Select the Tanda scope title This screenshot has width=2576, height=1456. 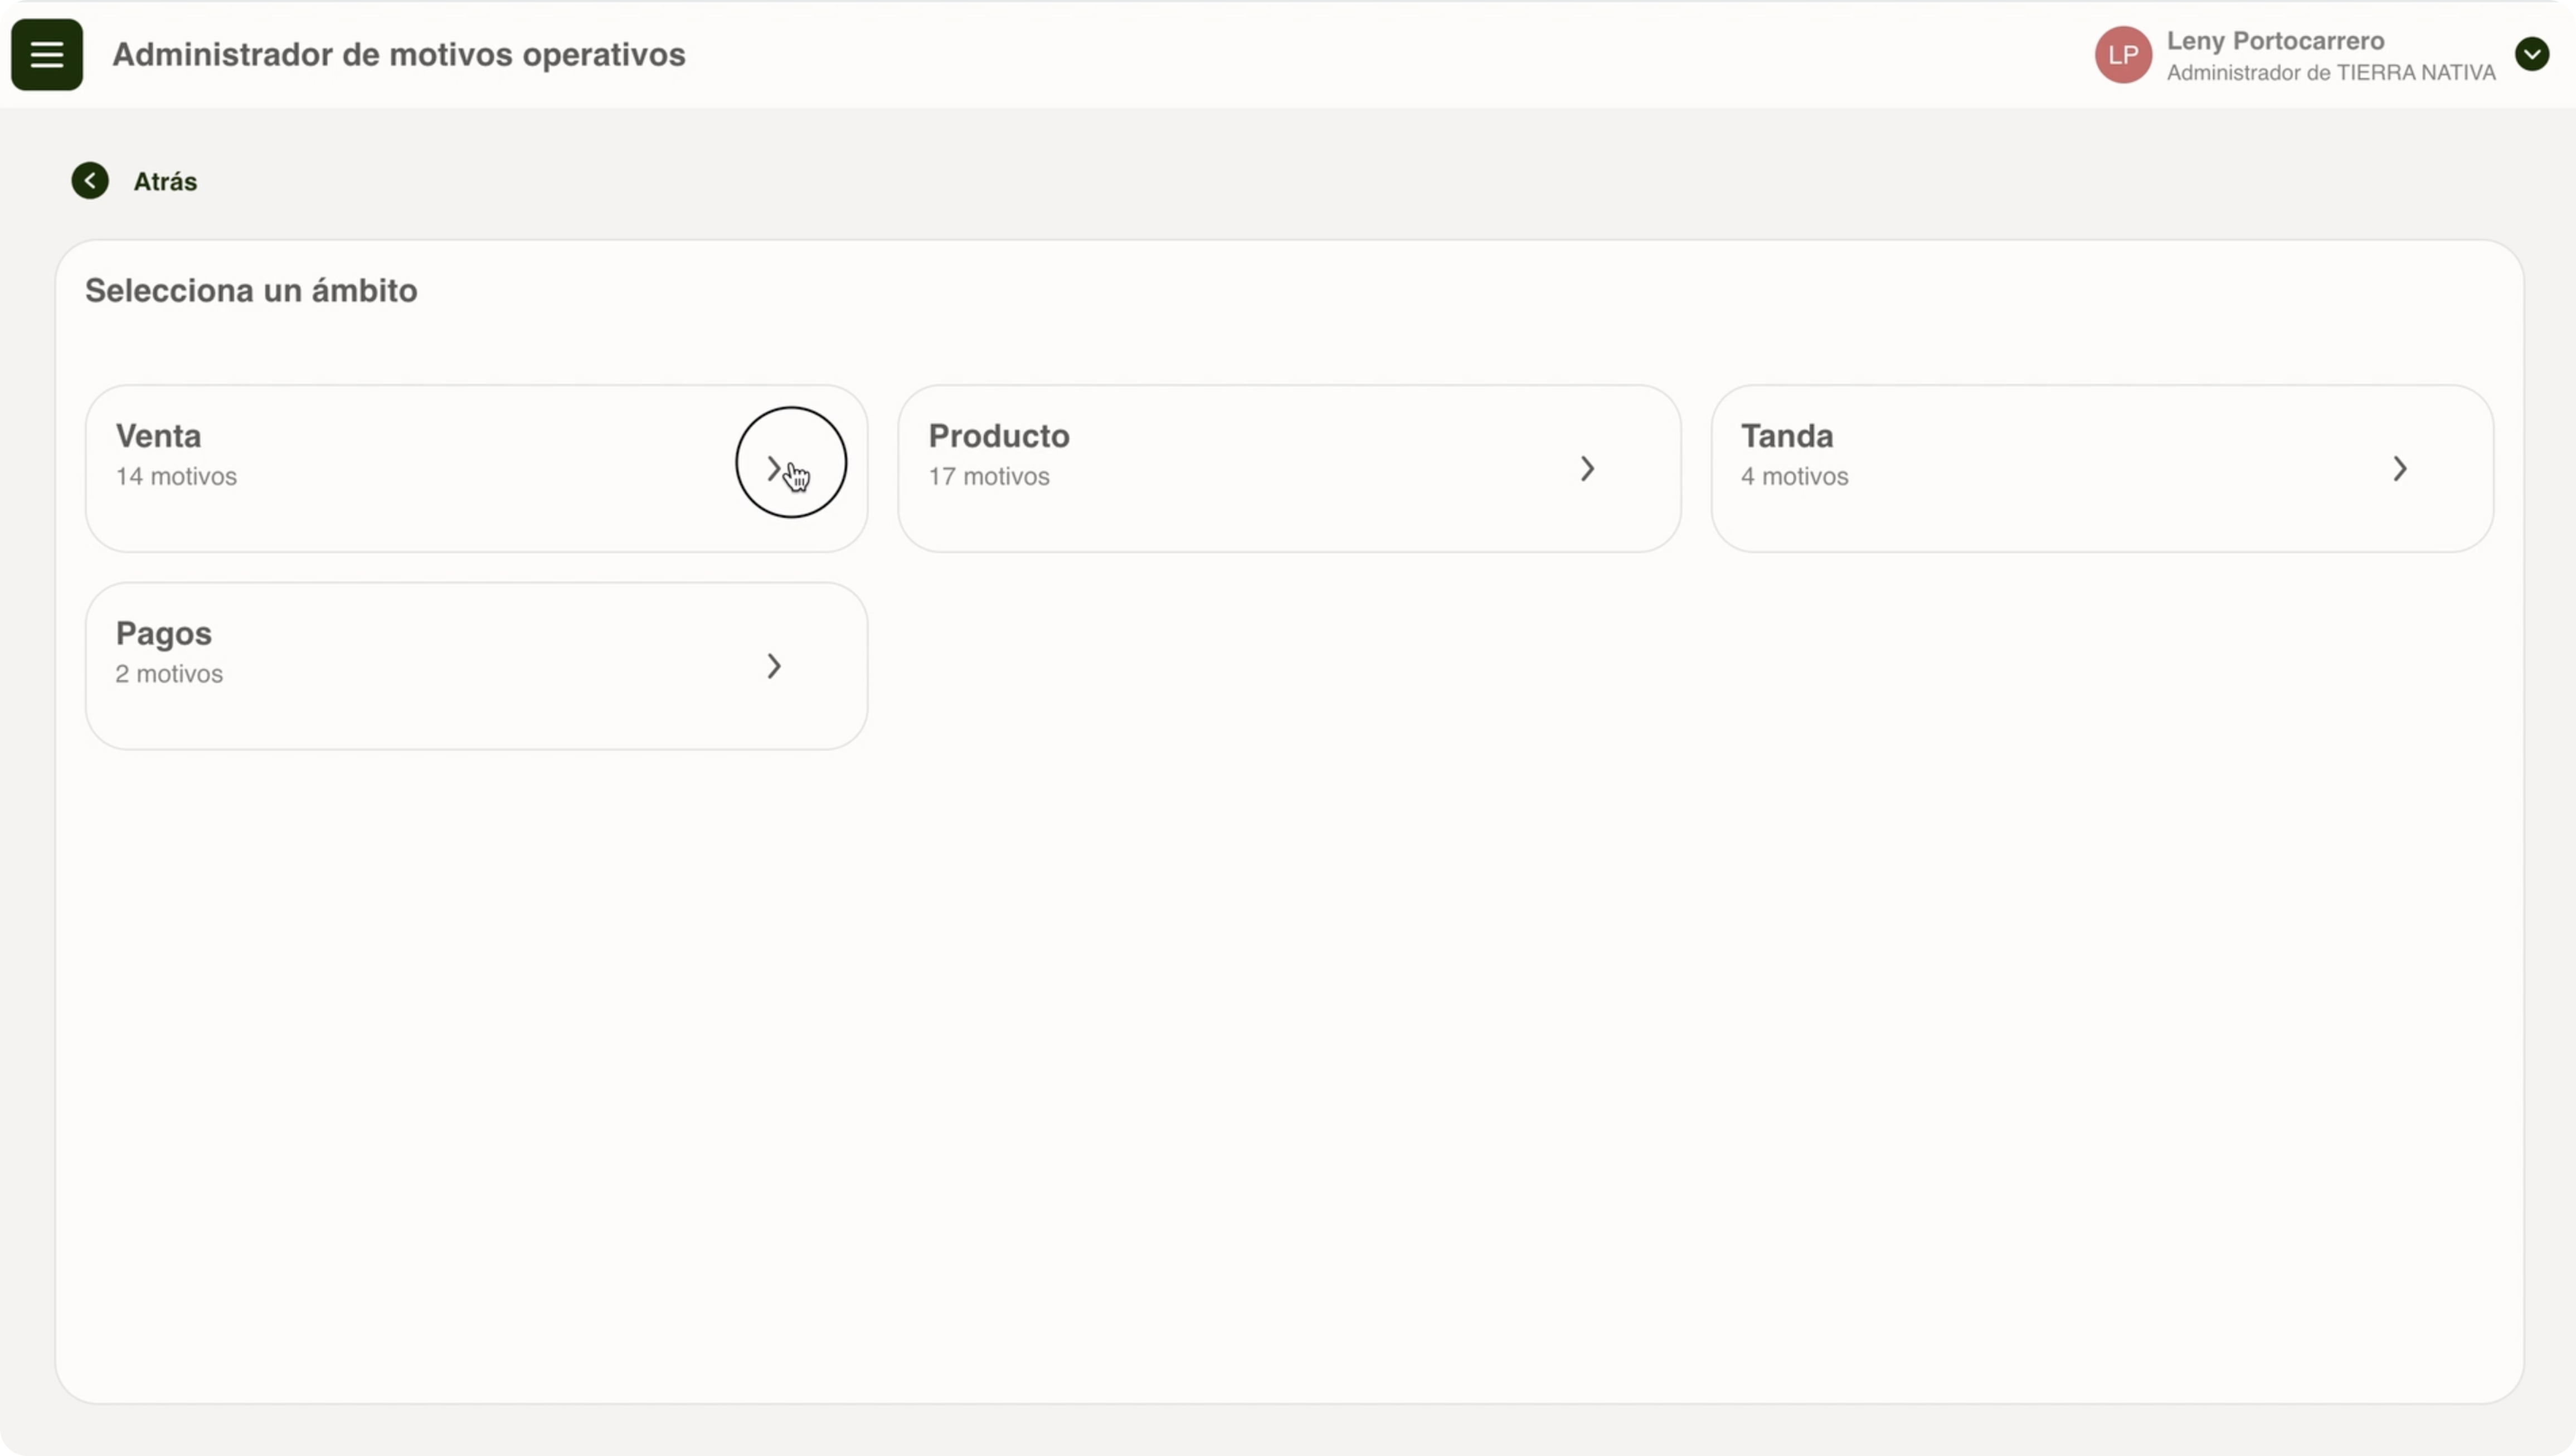[x=1786, y=436]
